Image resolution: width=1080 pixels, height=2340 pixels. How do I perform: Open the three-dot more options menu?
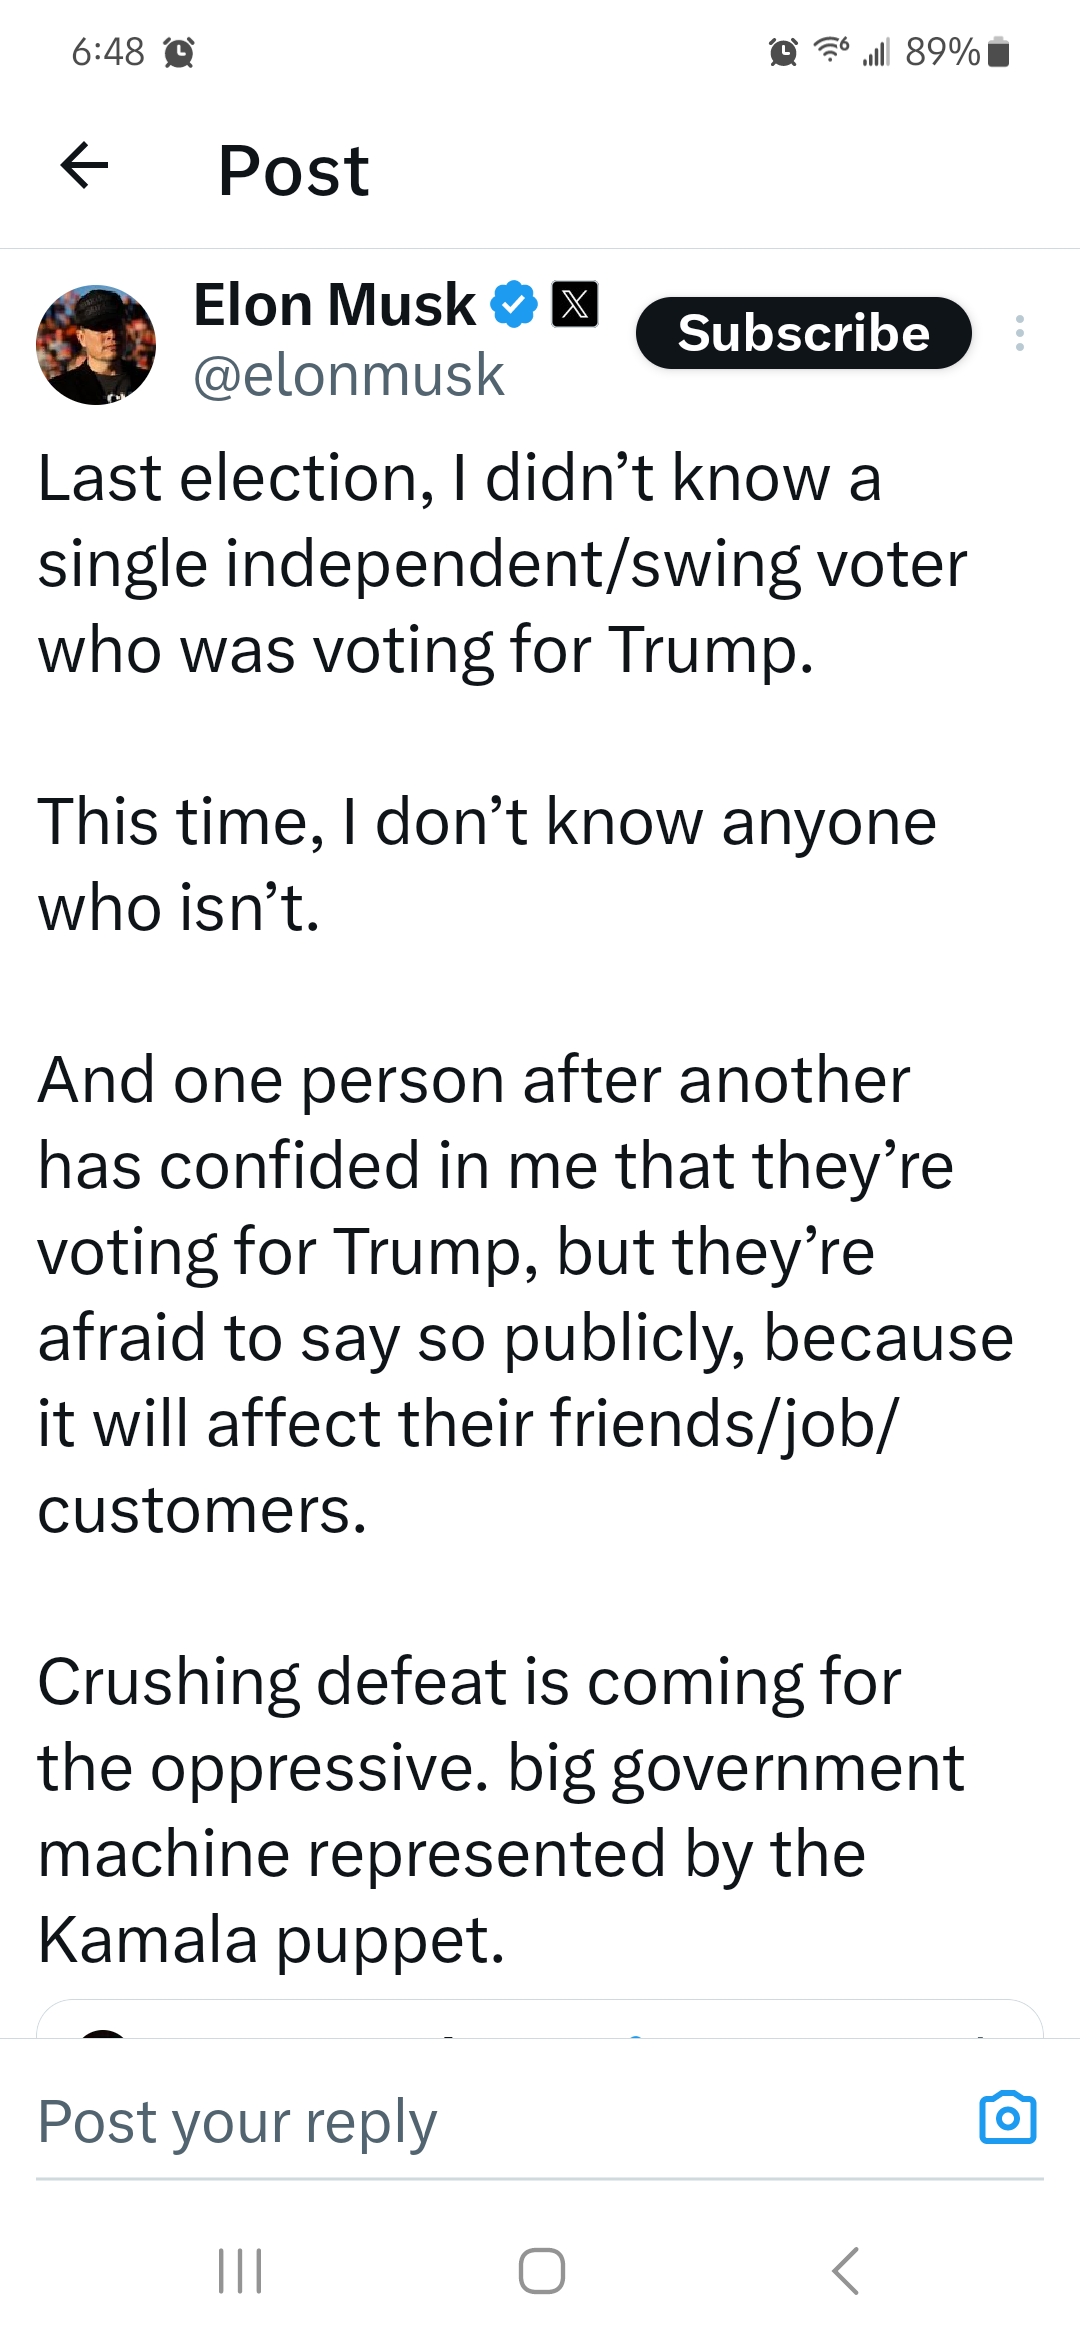[x=1019, y=333]
